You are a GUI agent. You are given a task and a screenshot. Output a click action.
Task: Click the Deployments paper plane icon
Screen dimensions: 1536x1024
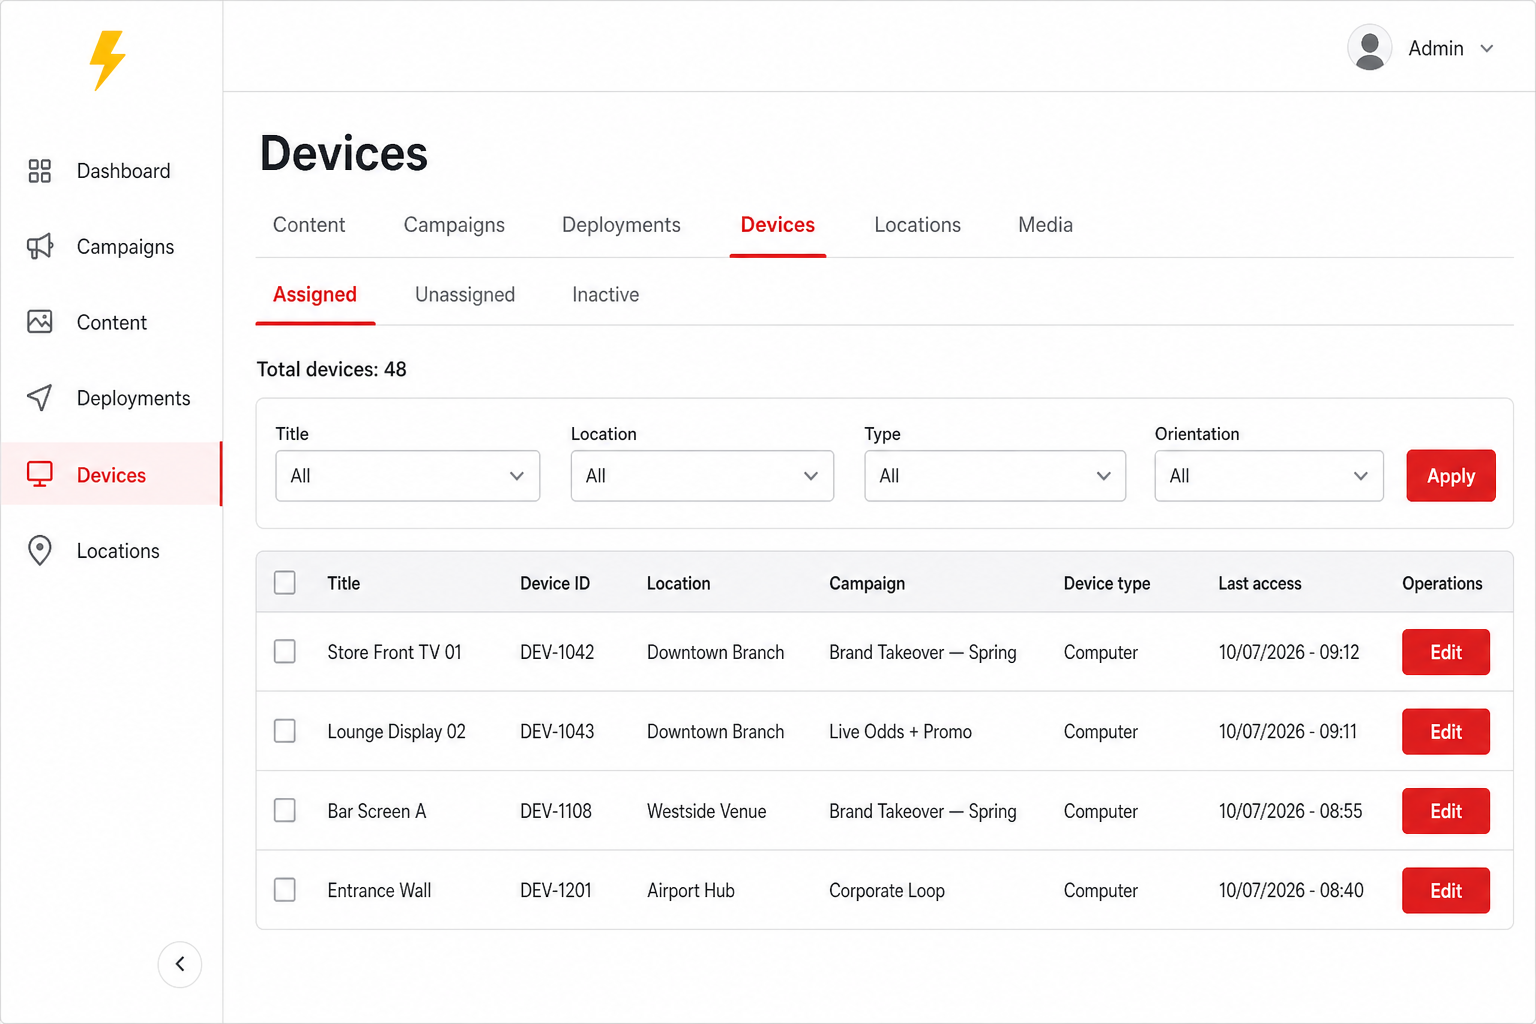coord(39,398)
